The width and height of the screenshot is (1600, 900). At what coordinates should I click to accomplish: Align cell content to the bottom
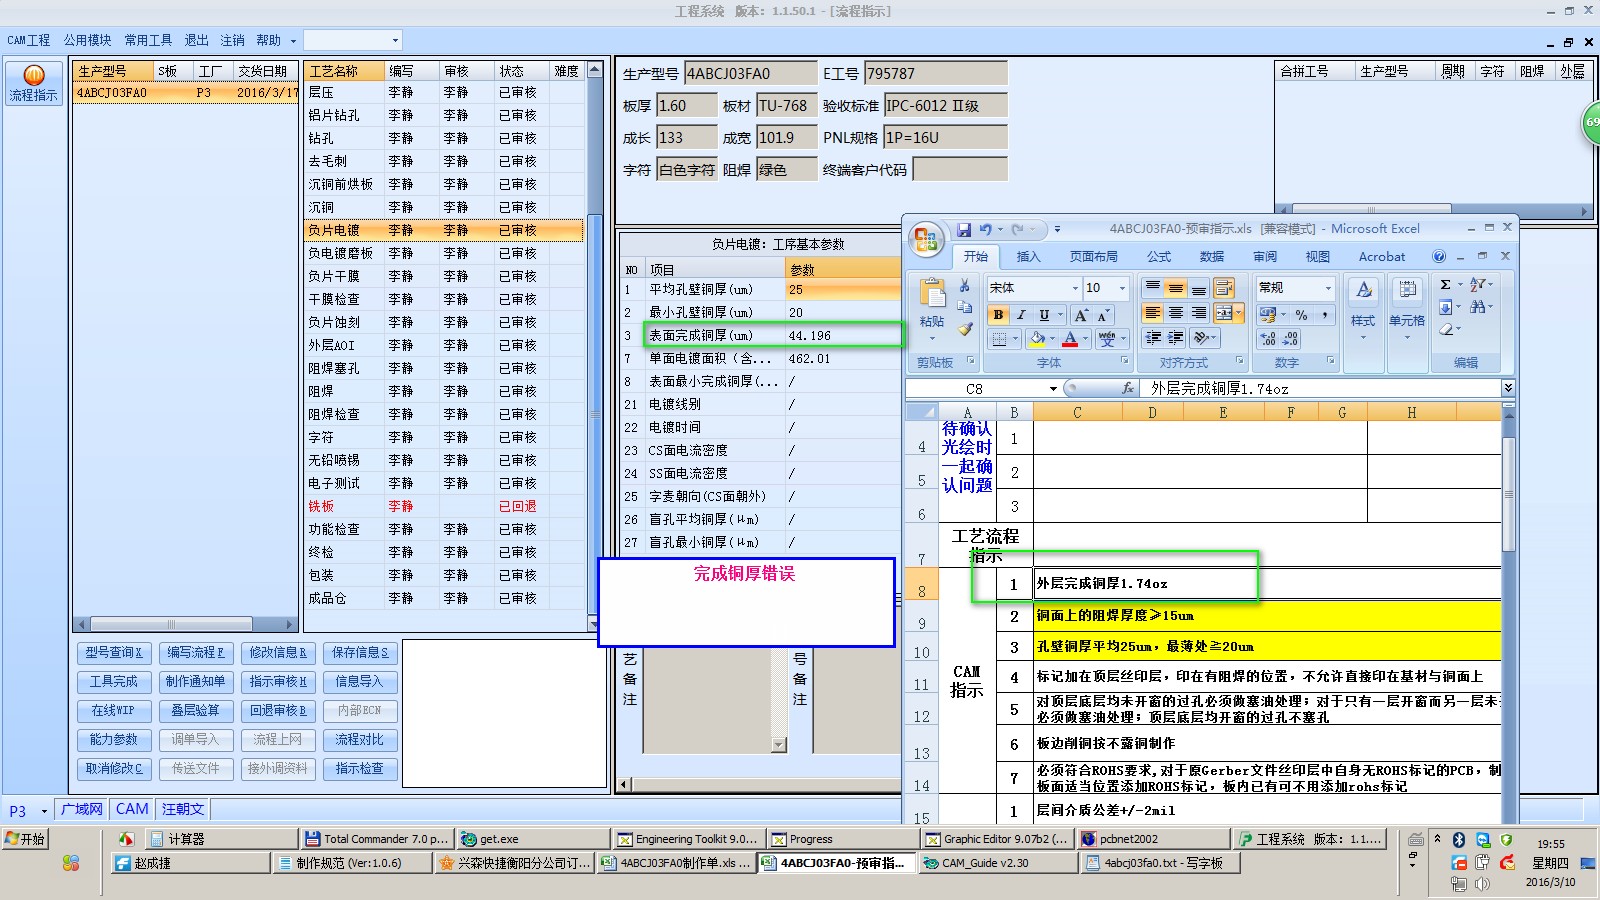pyautogui.click(x=1198, y=288)
